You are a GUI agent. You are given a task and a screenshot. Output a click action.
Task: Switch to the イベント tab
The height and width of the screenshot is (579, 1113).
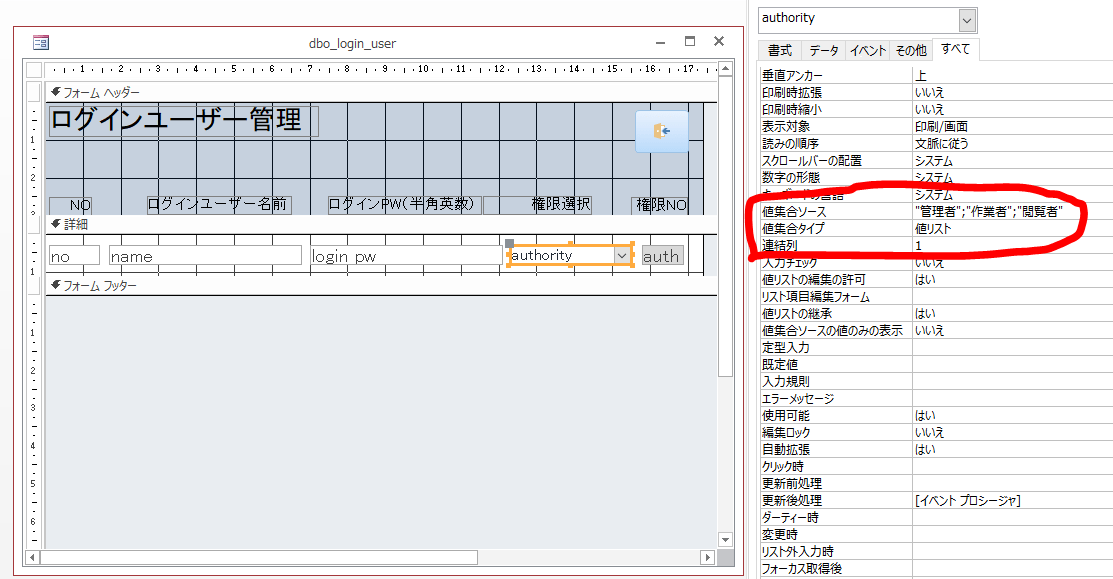pyautogui.click(x=867, y=50)
